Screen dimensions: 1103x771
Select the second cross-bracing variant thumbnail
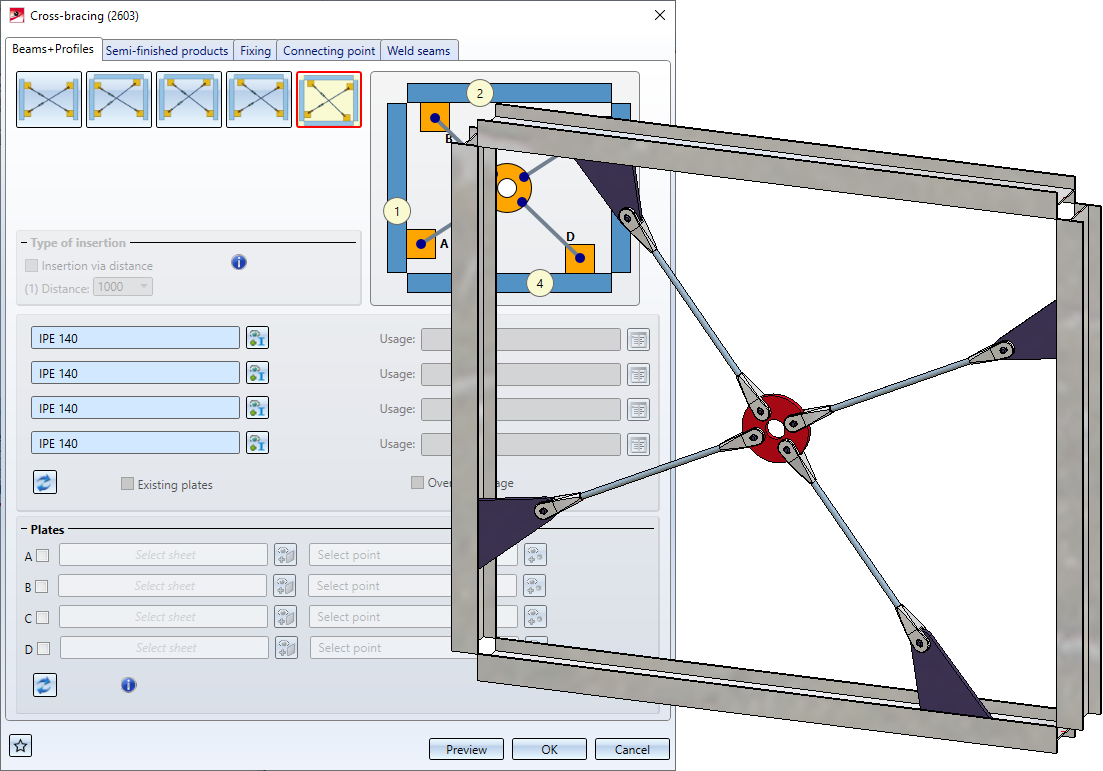(x=119, y=99)
